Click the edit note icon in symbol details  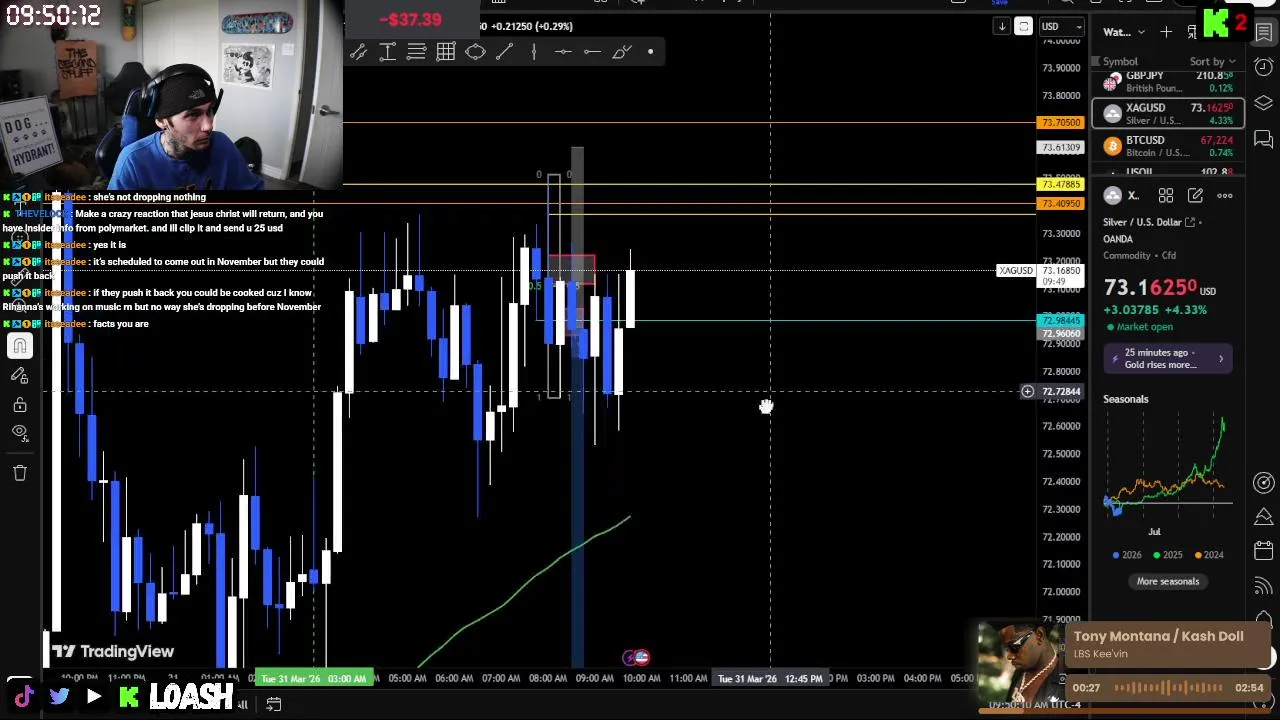(x=1195, y=196)
